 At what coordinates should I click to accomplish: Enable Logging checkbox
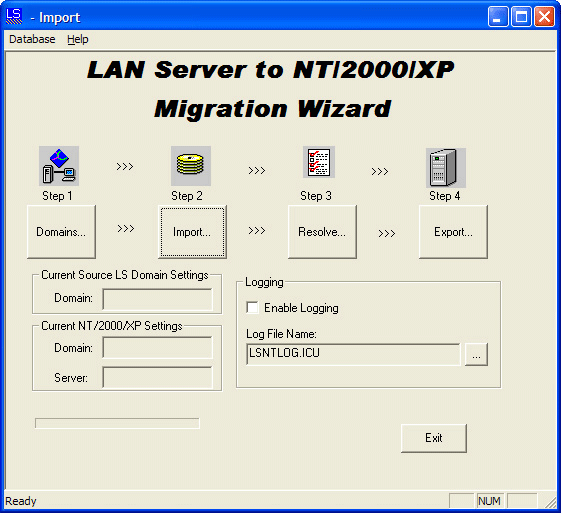(252, 308)
